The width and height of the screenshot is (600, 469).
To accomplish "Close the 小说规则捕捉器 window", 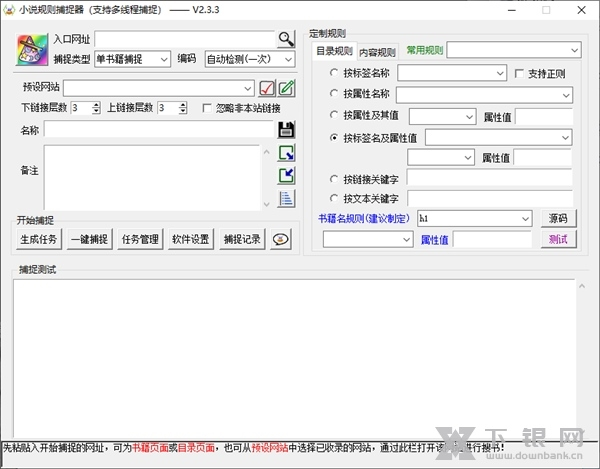I will (581, 10).
